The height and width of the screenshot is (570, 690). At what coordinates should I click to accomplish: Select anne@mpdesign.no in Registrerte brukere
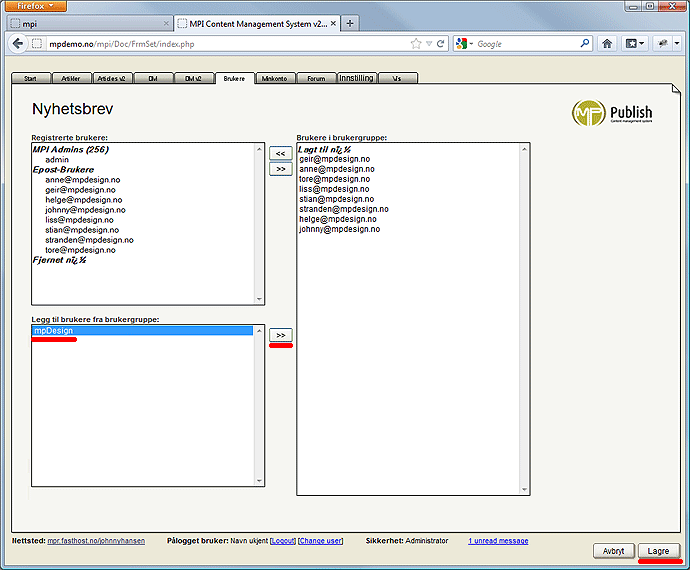[x=83, y=180]
